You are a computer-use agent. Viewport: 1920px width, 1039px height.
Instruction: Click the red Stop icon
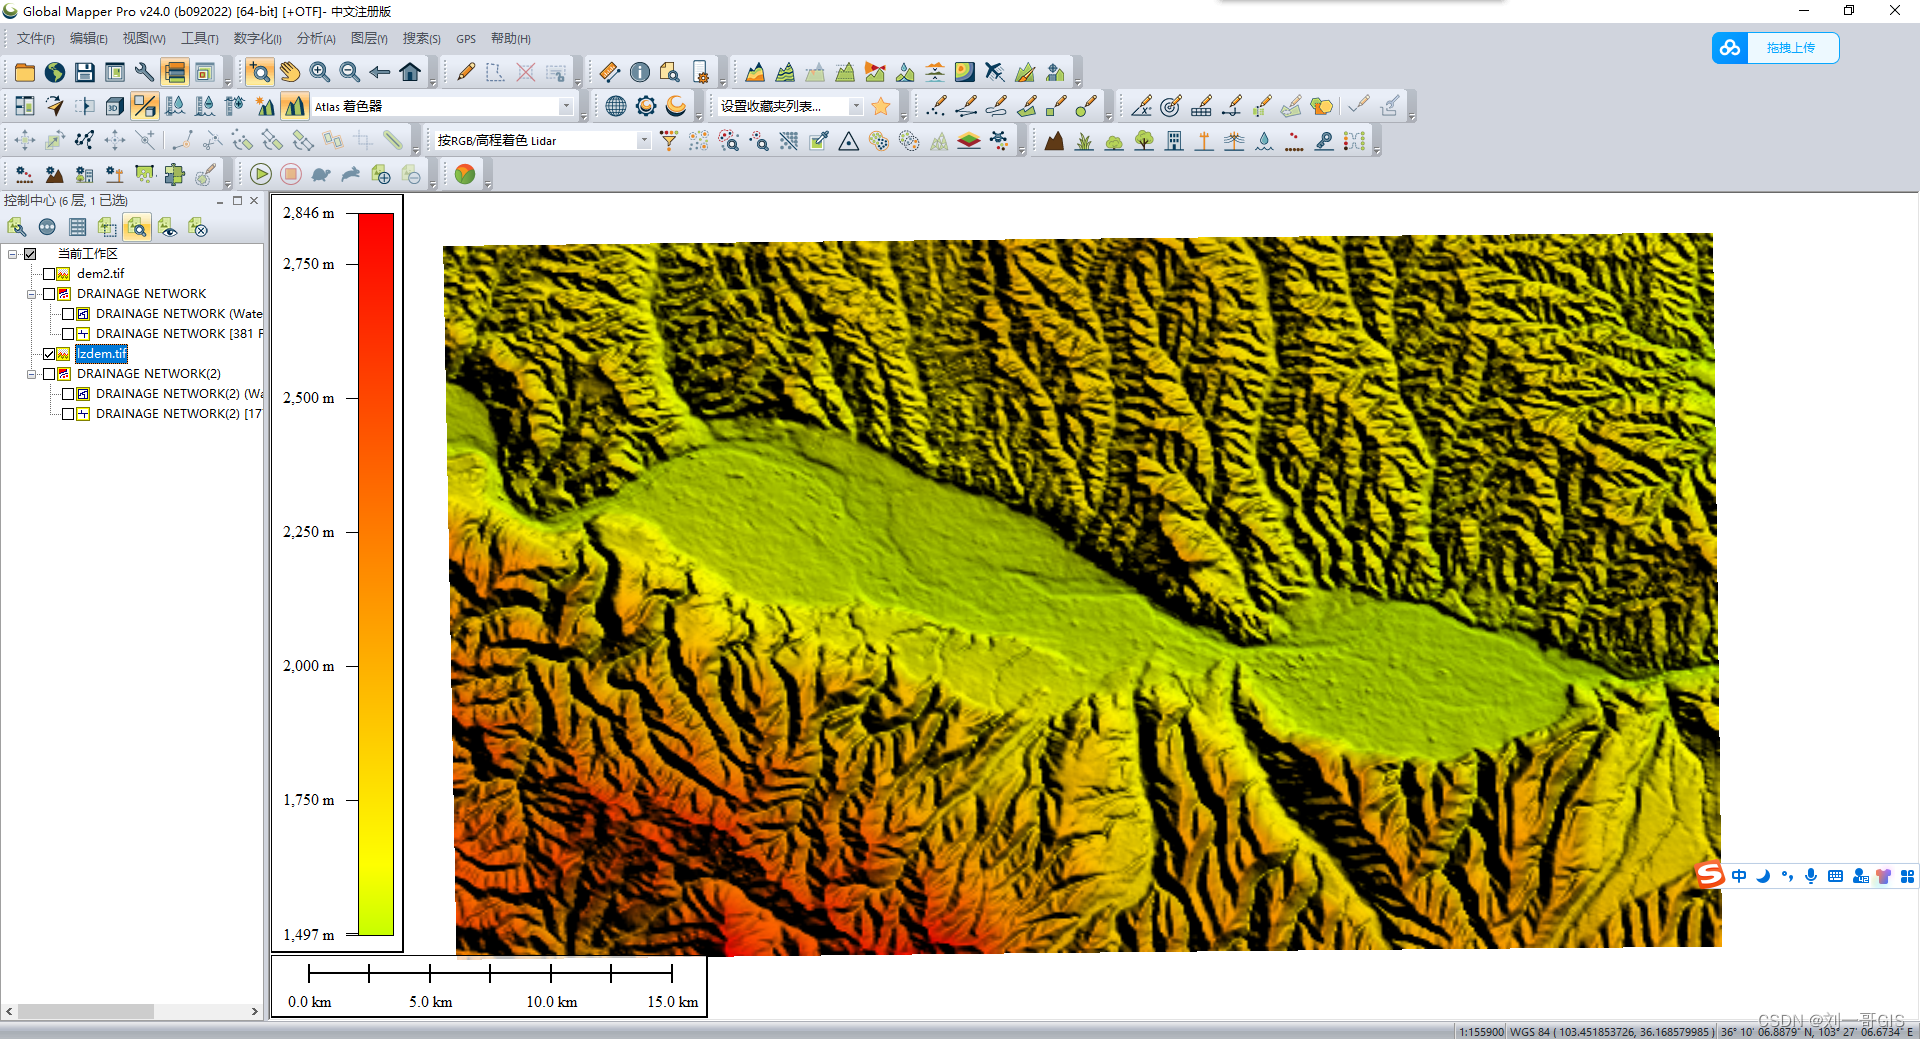[x=291, y=175]
